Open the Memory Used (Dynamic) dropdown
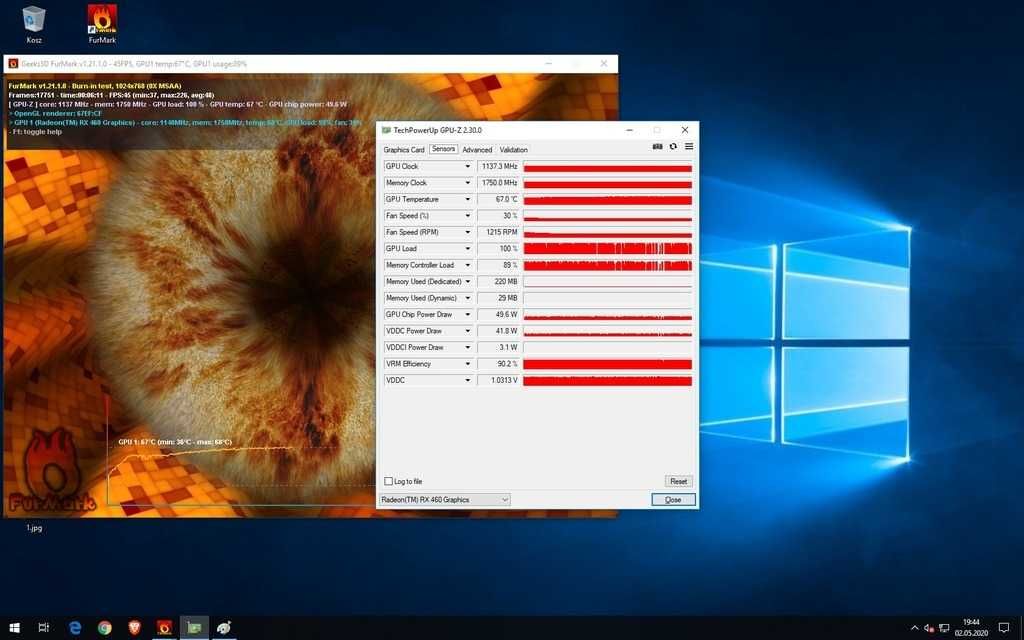Image resolution: width=1024 pixels, height=640 pixels. 468,298
